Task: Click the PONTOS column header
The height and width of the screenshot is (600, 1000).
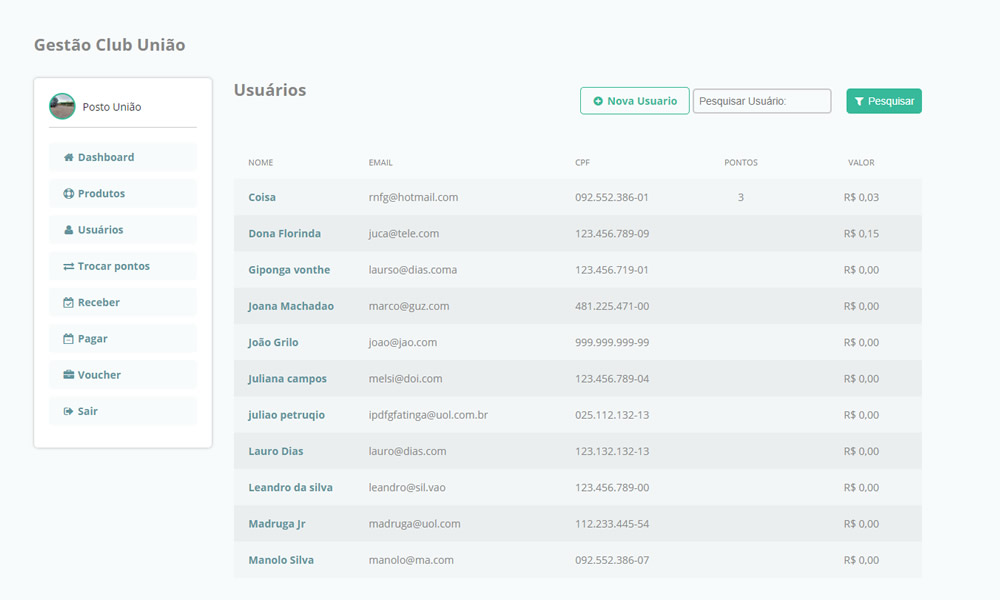Action: [x=740, y=162]
